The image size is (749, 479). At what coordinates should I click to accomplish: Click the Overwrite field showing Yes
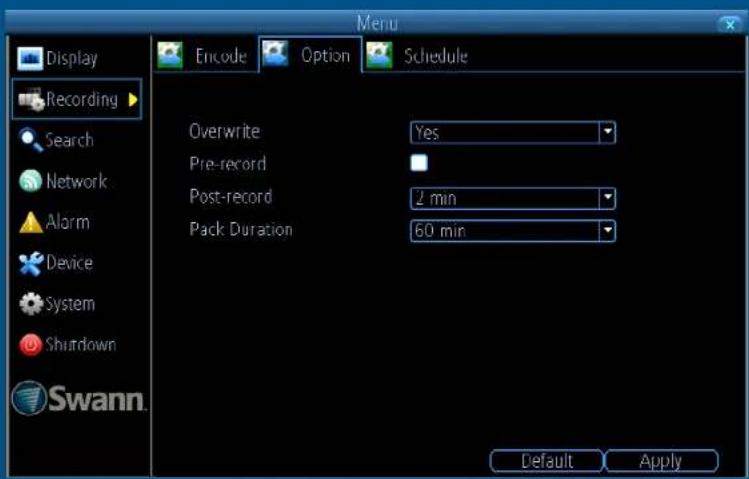click(513, 132)
